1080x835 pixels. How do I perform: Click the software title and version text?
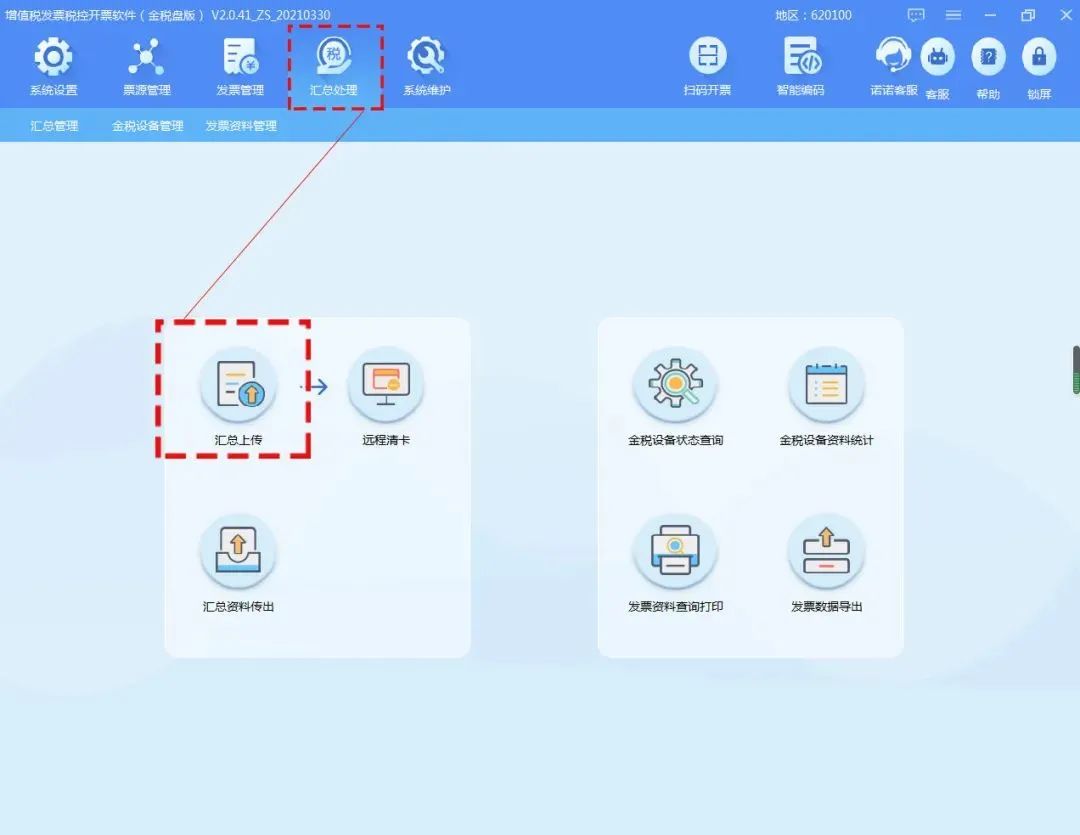(x=167, y=15)
